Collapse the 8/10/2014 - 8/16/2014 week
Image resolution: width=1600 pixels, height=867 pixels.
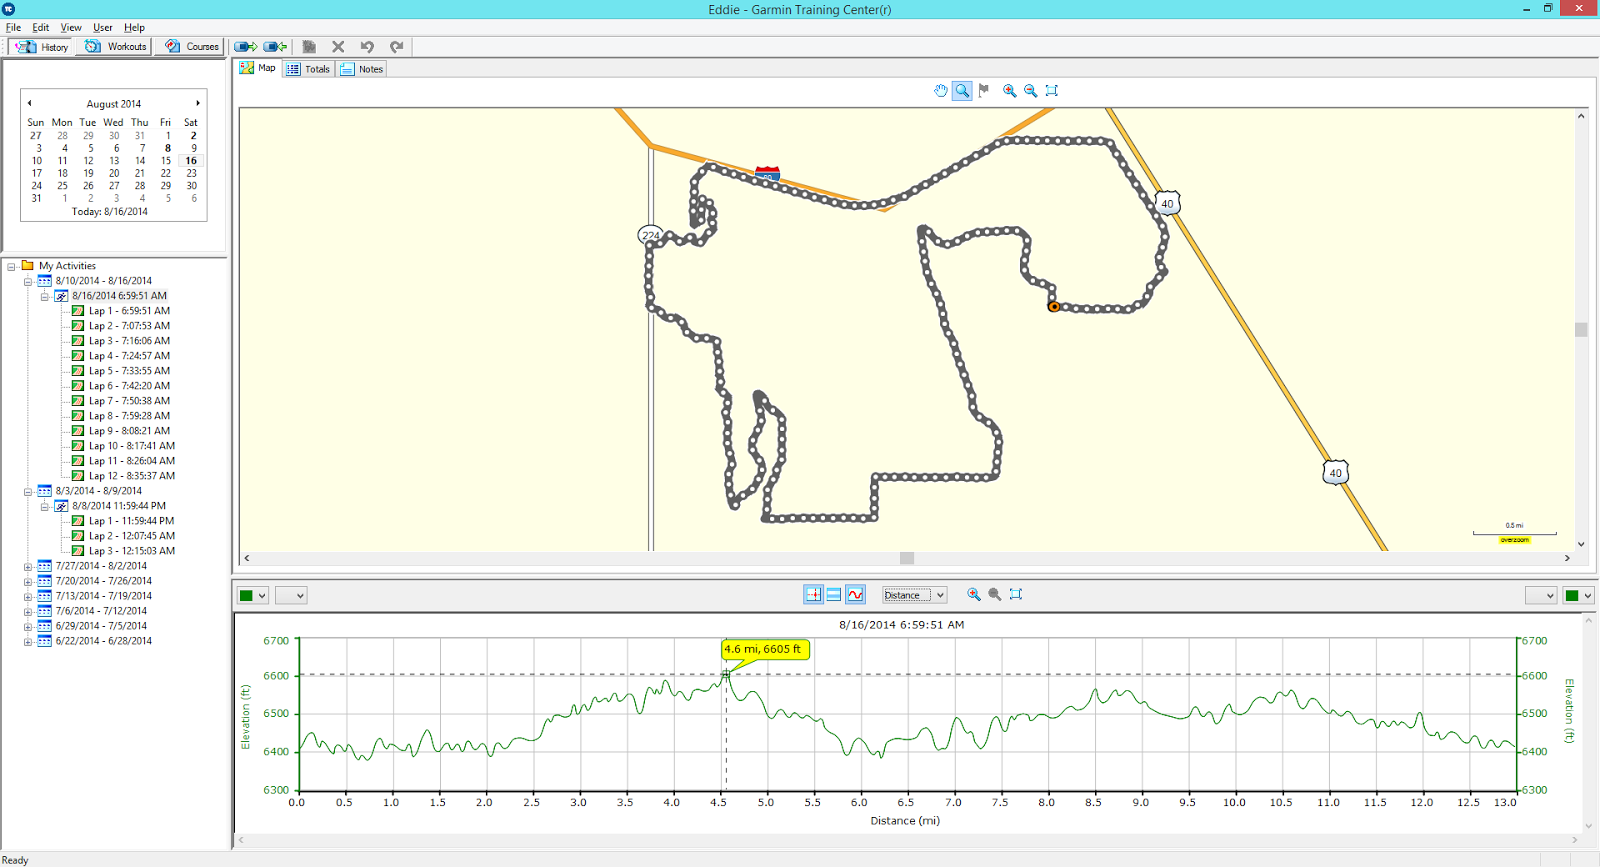click(28, 282)
